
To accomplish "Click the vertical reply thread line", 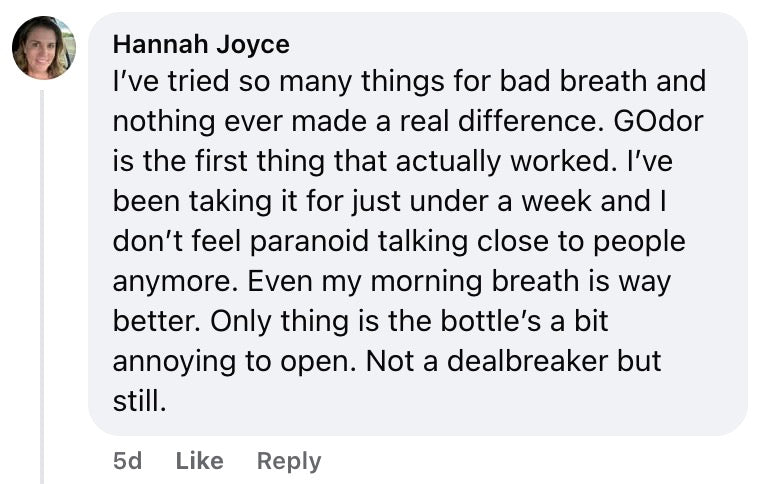I will [x=42, y=287].
